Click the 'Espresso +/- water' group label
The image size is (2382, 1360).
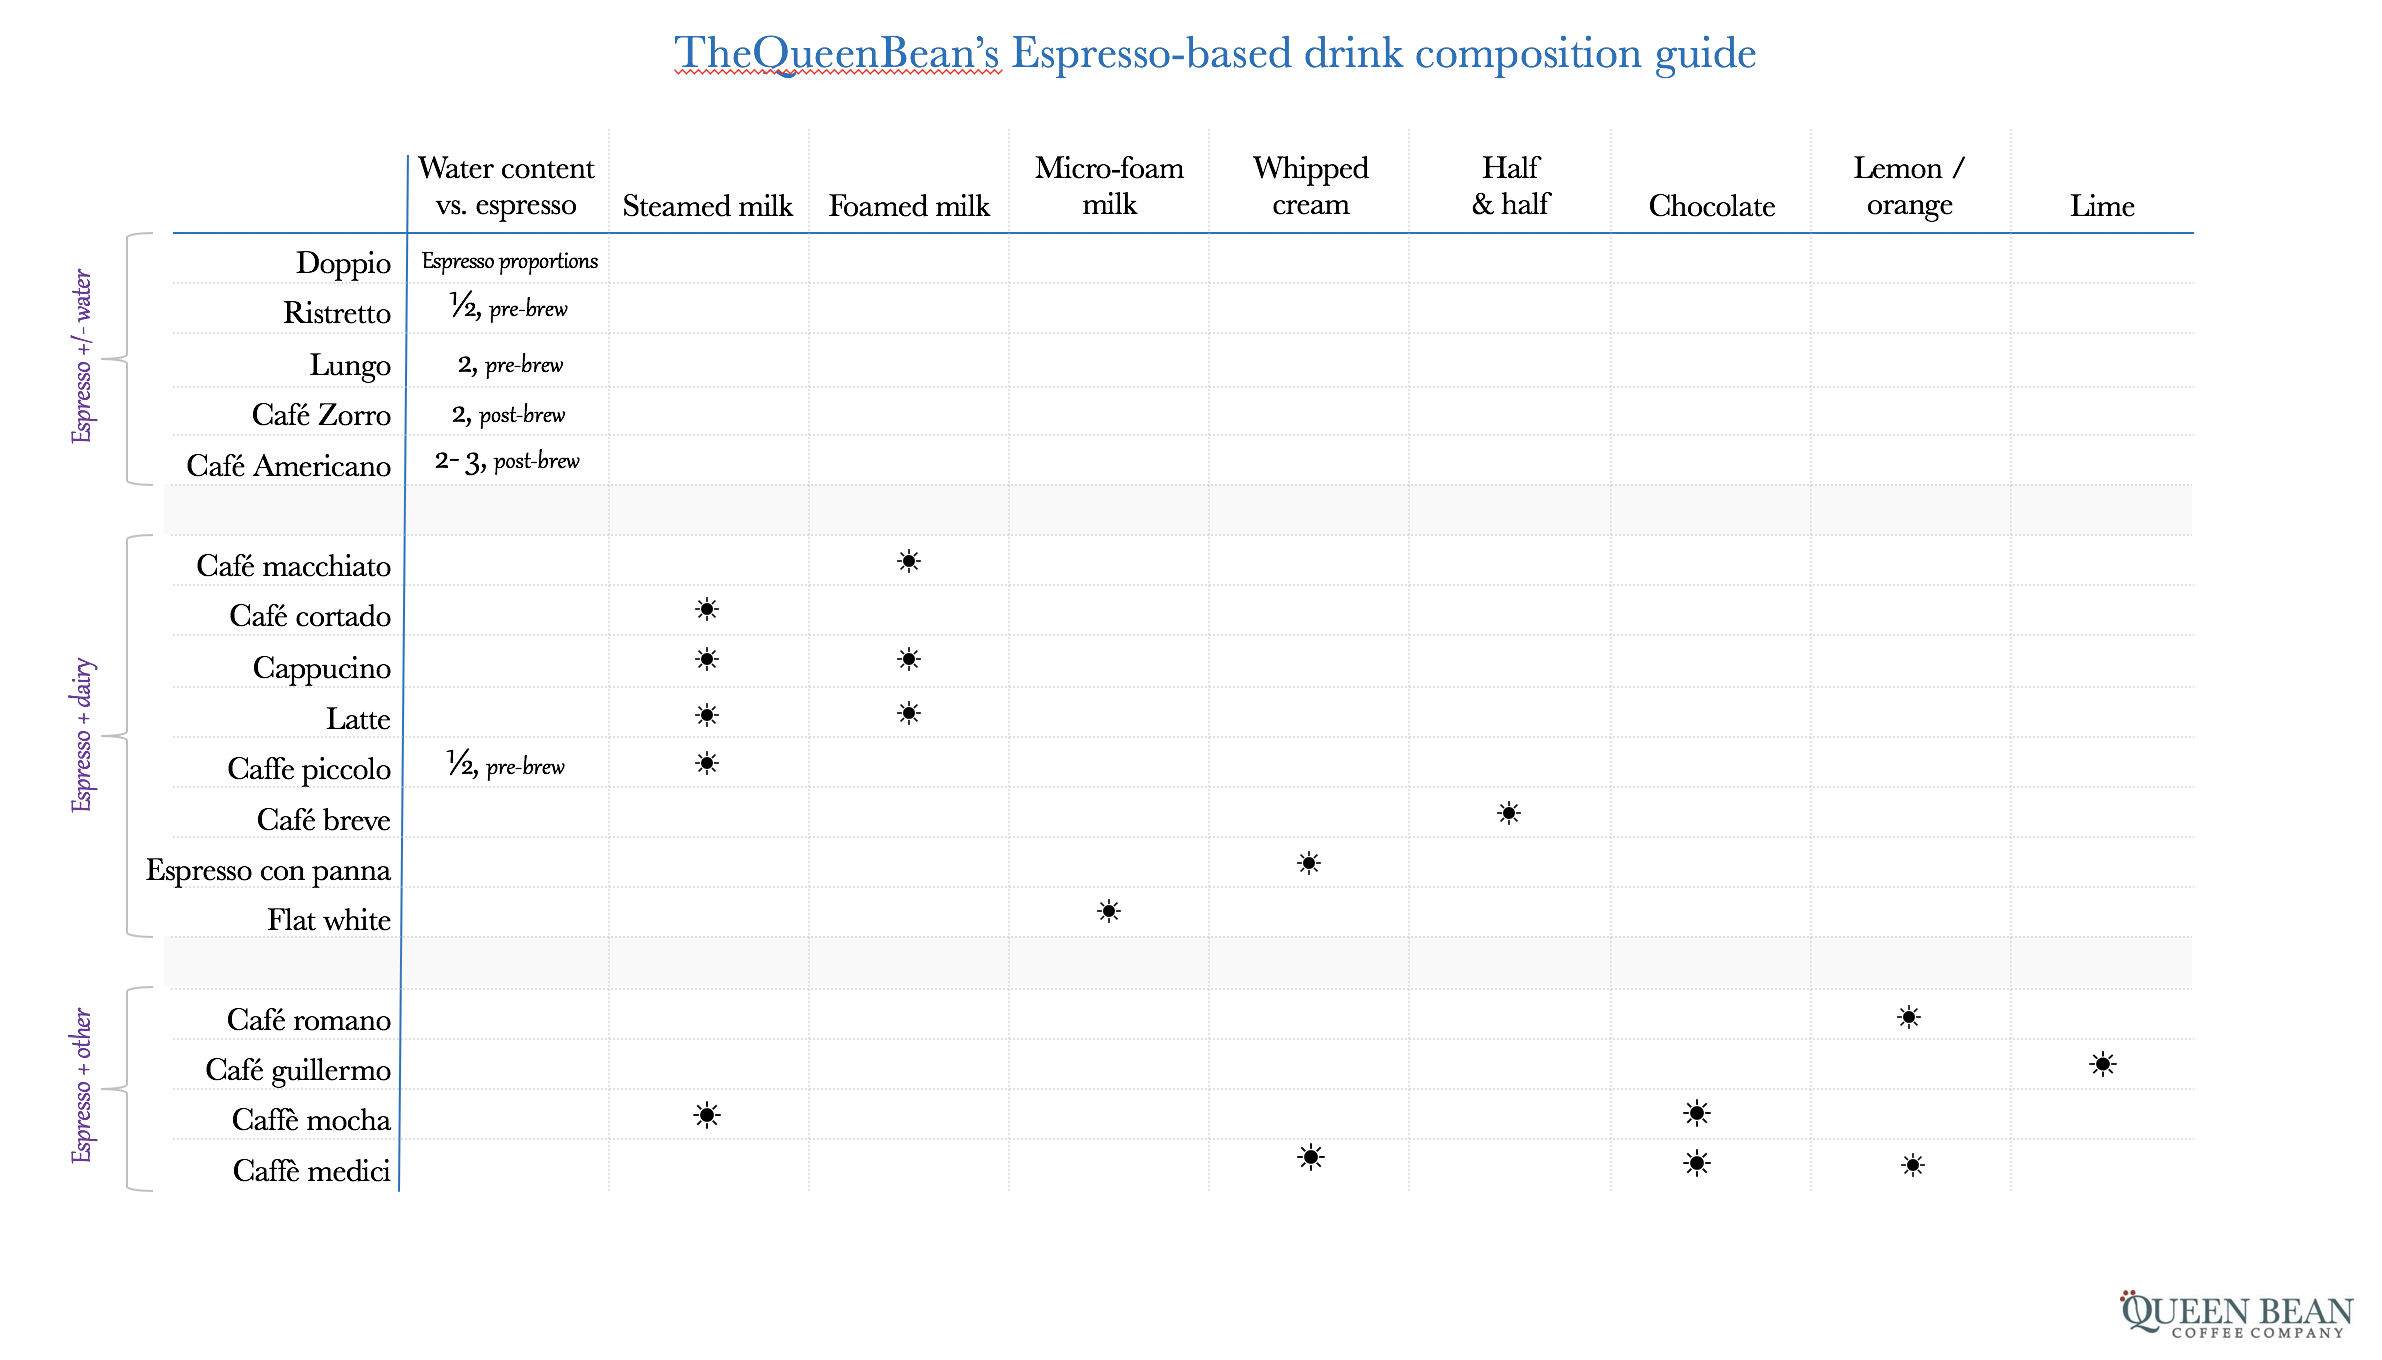[x=82, y=356]
